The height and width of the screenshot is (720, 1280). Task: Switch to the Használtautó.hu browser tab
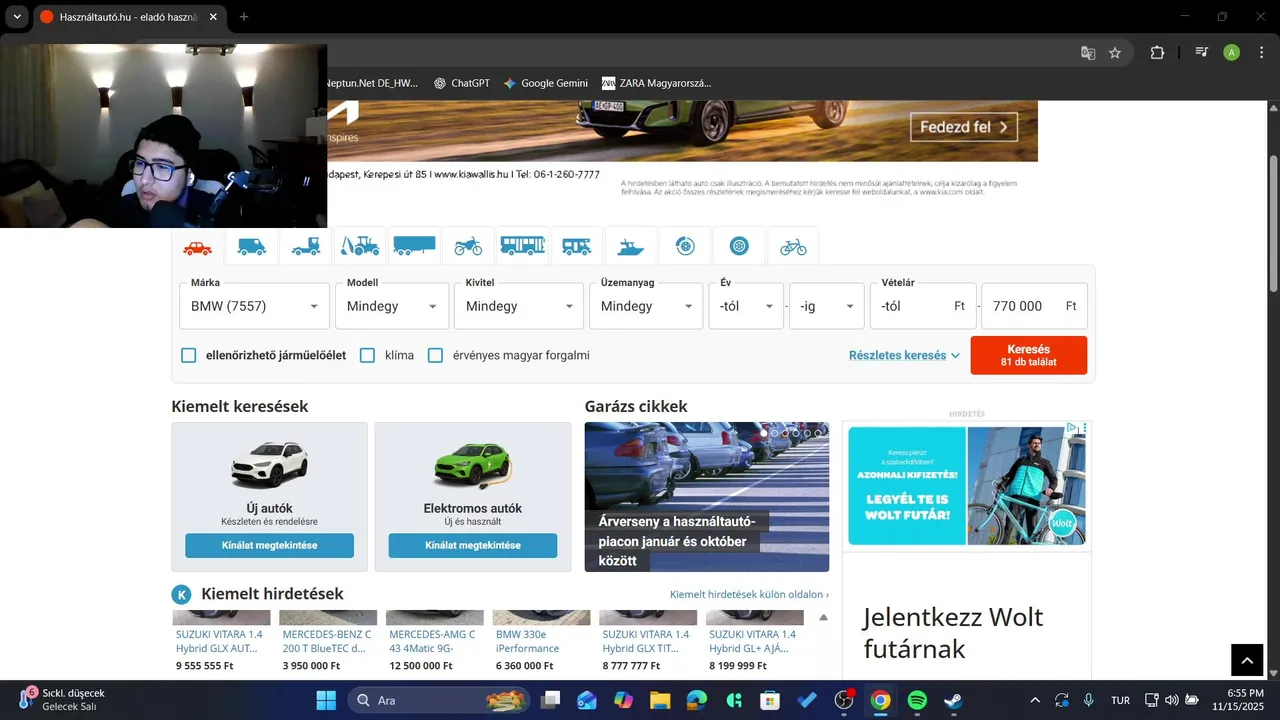pyautogui.click(x=128, y=17)
